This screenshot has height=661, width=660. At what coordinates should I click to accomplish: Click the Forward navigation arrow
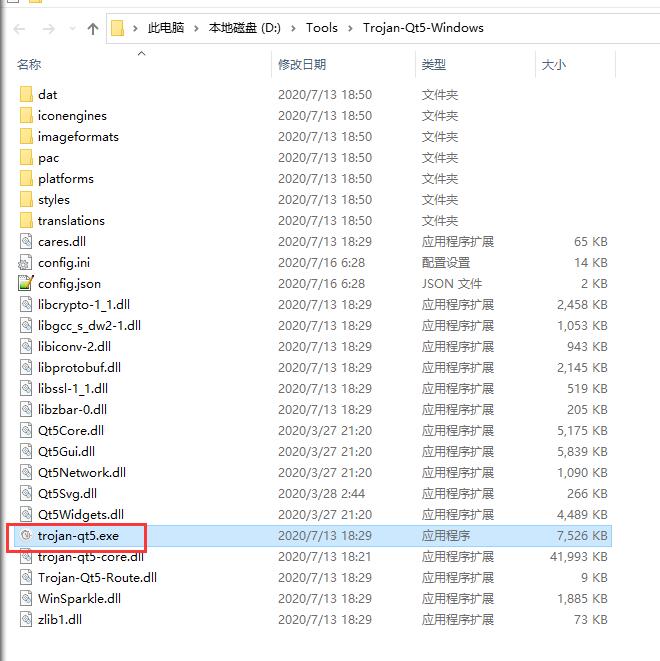click(49, 28)
